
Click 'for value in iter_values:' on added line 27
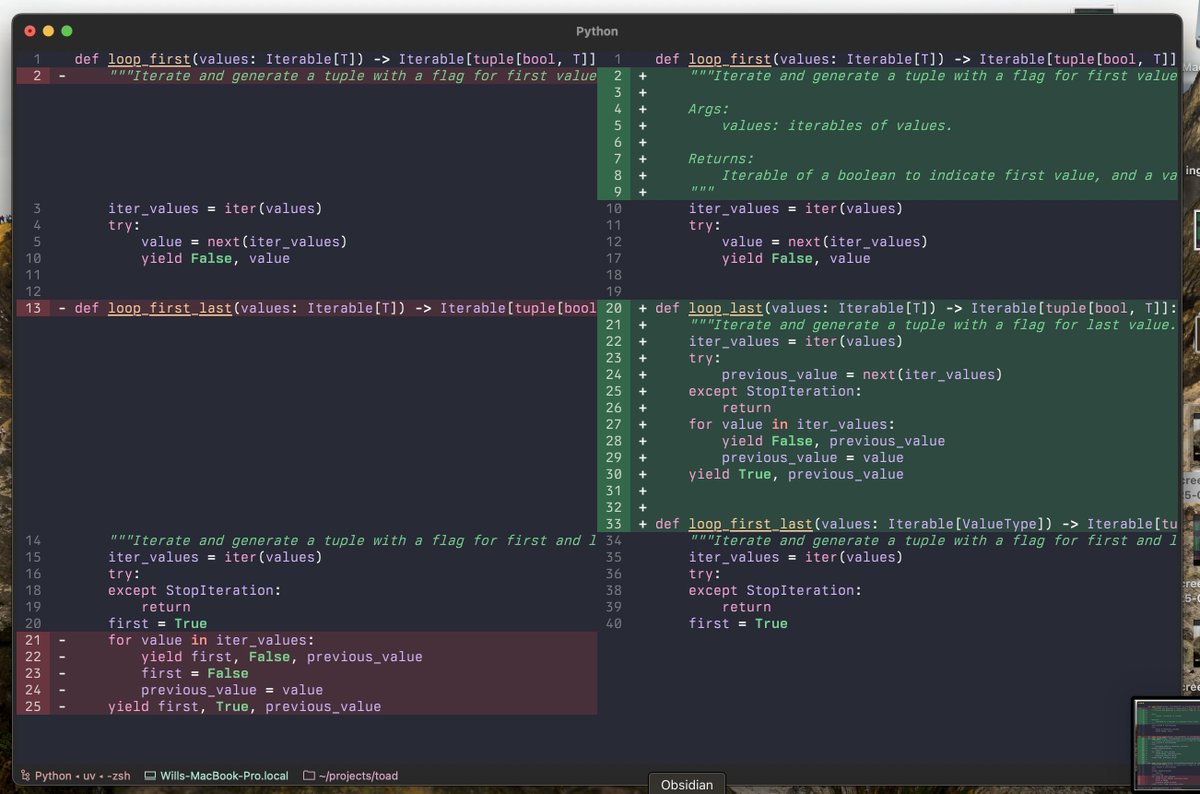791,424
